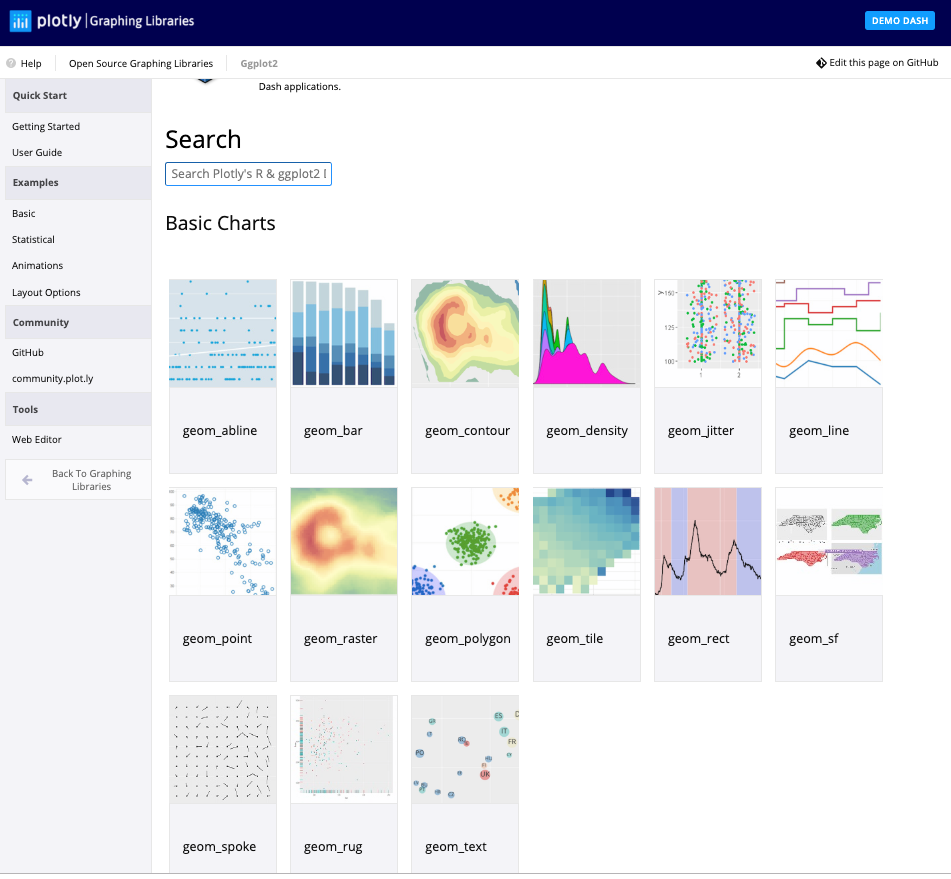Image resolution: width=951 pixels, height=879 pixels.
Task: Click the GitHub edit page icon
Action: pyautogui.click(x=821, y=63)
